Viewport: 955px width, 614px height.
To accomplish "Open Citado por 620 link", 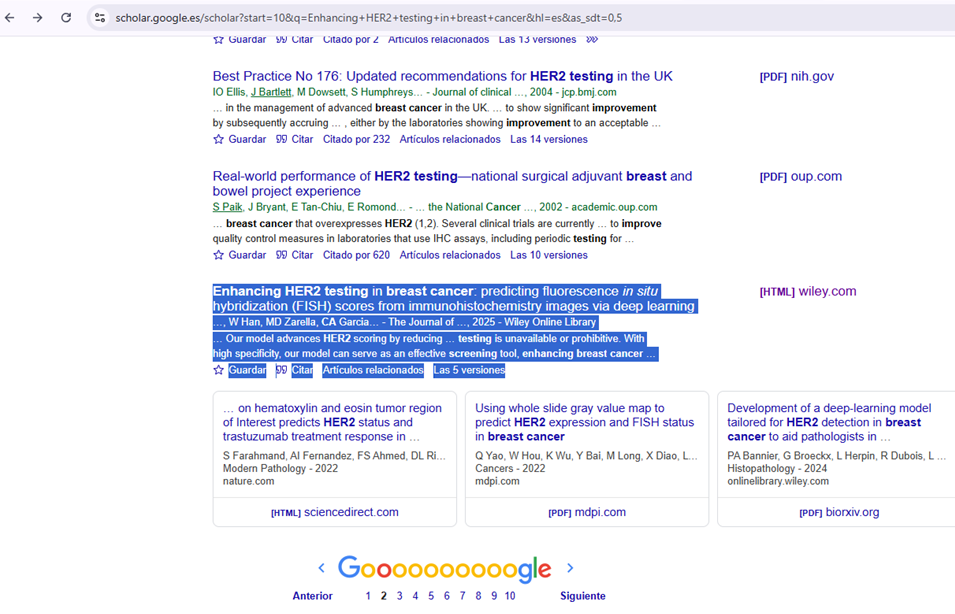I will tap(356, 255).
